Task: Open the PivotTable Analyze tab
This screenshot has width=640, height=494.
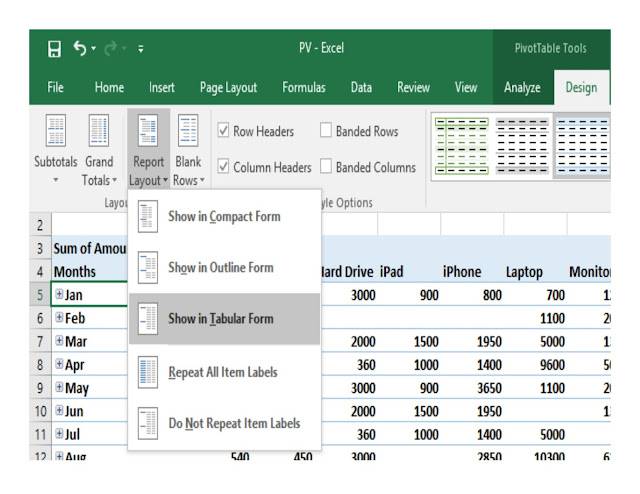Action: pyautogui.click(x=522, y=87)
